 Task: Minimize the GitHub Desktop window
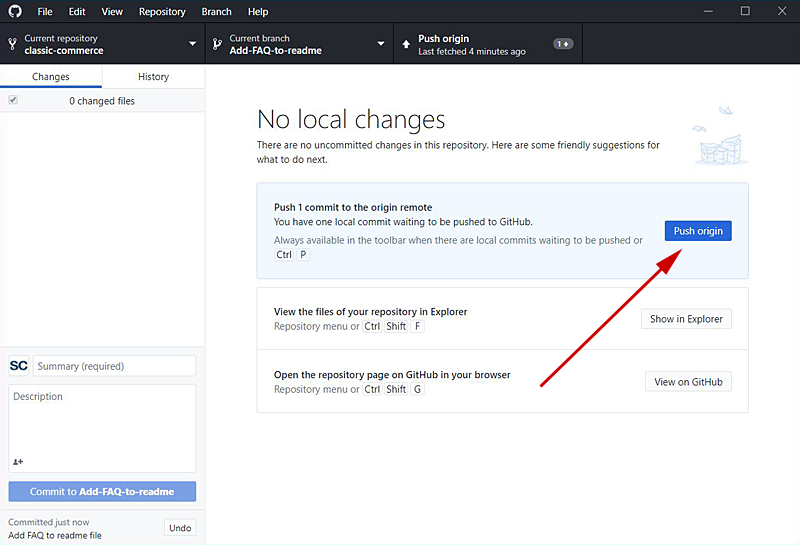[x=708, y=11]
